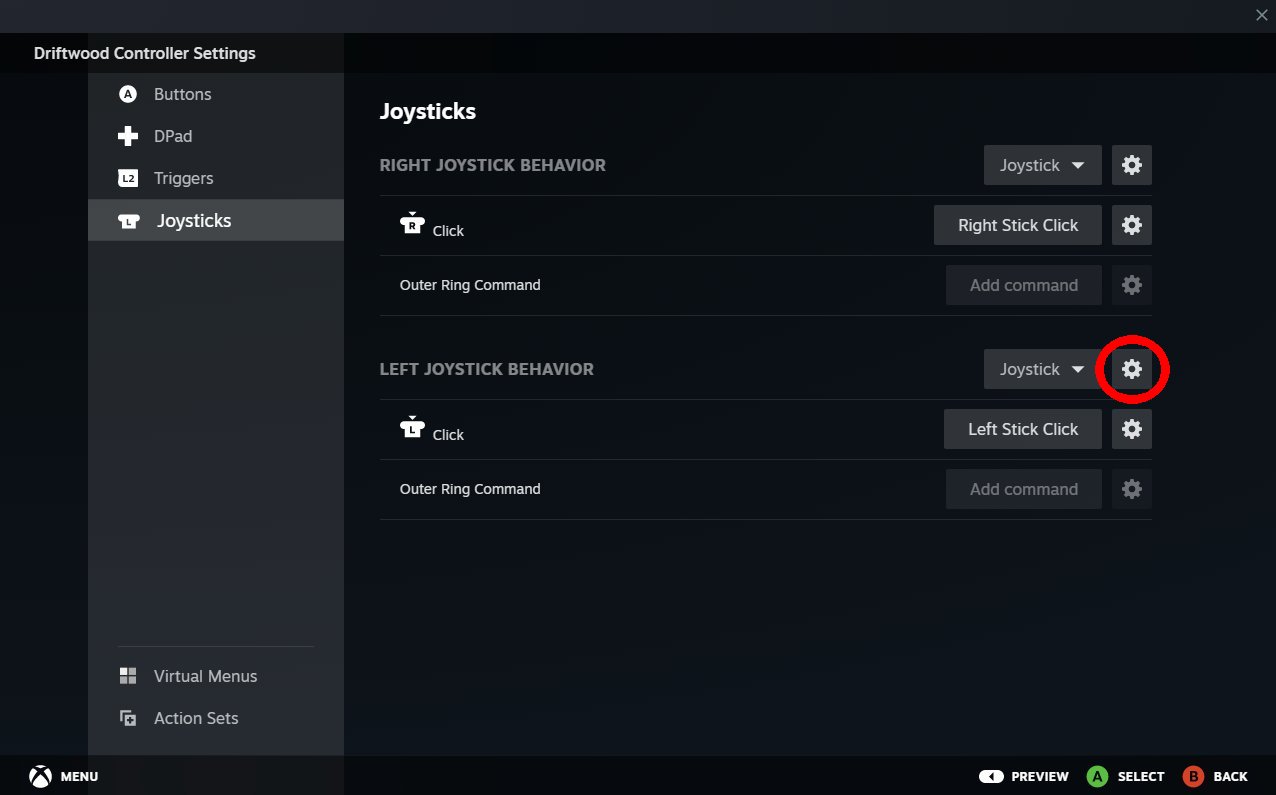Click Outer Ring Command under right joystick

[470, 285]
